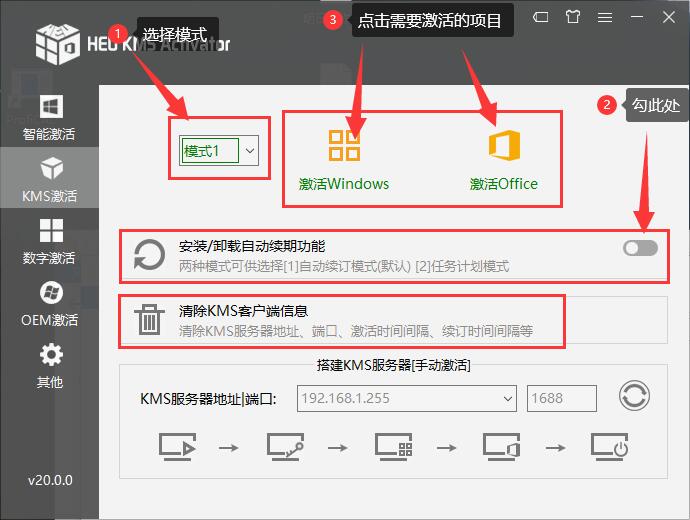Click the 搭建KMS服务器[手动激活] heading text
This screenshot has height=520, width=690.
point(393,365)
